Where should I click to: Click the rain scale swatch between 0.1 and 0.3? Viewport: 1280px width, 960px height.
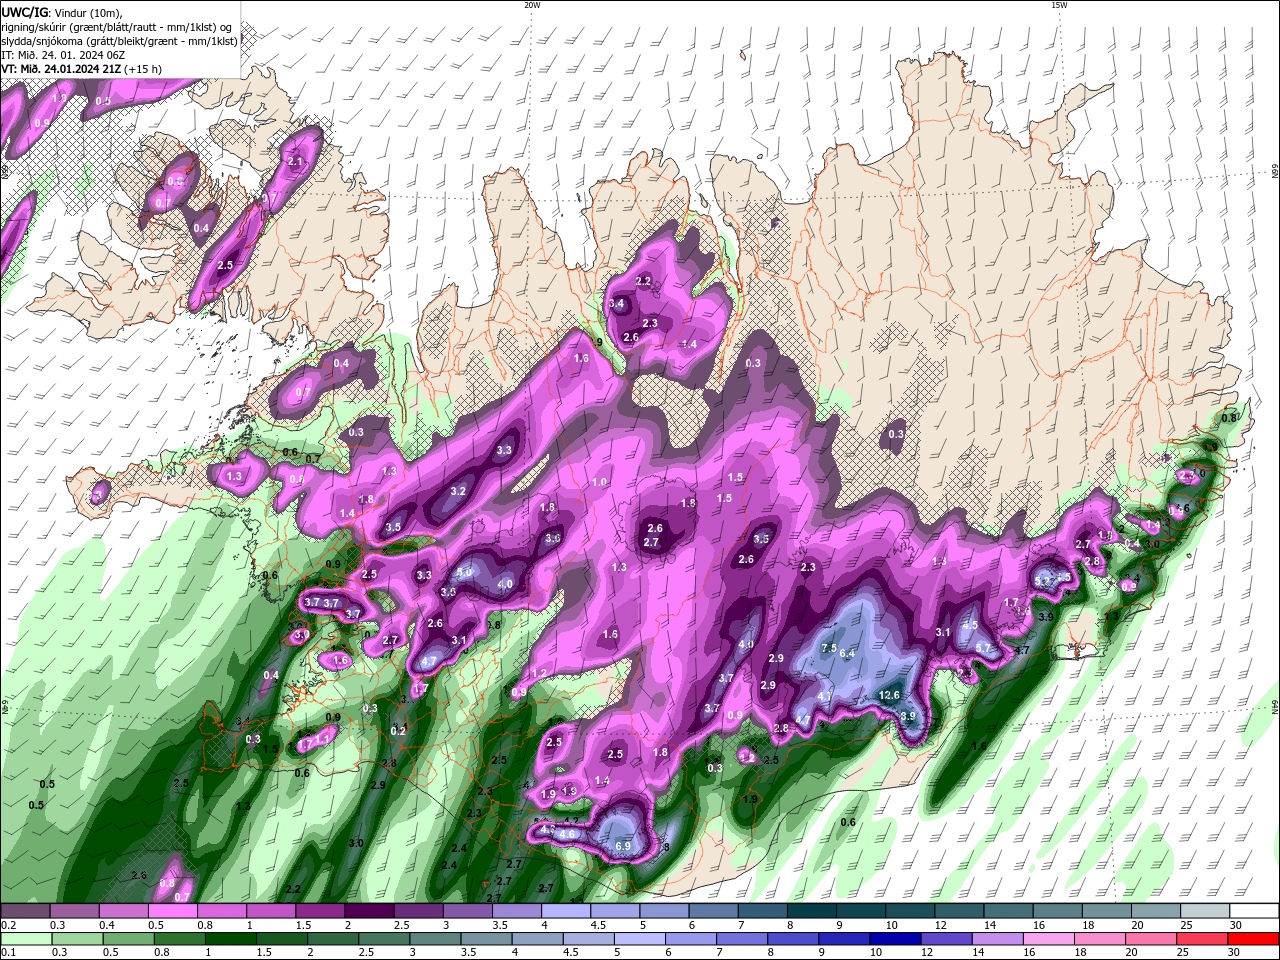26,939
